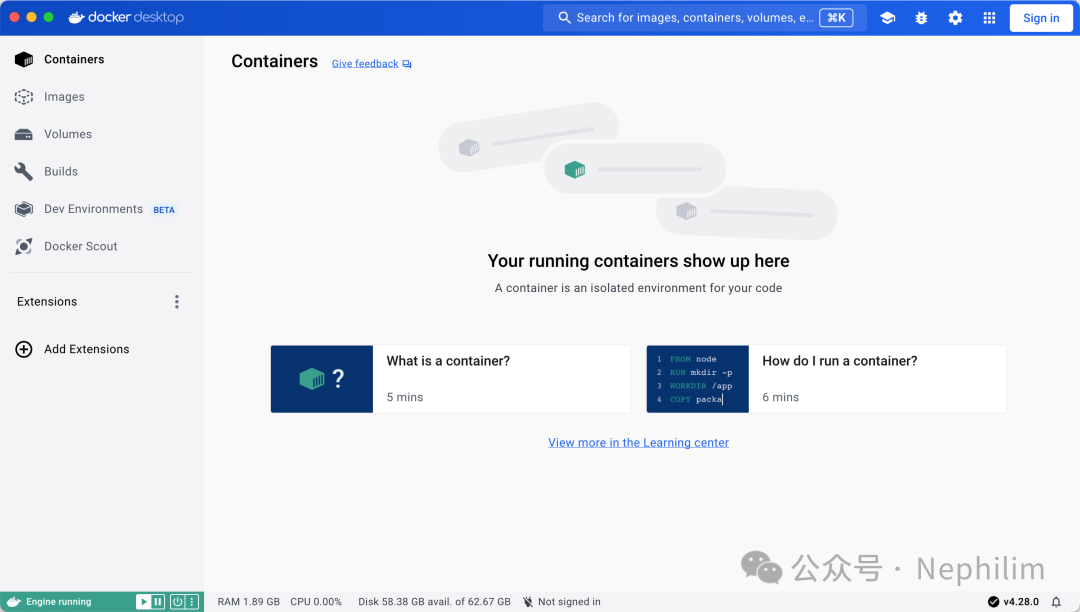This screenshot has height=612, width=1080.
Task: Pause the Docker engine
Action: [x=158, y=602]
